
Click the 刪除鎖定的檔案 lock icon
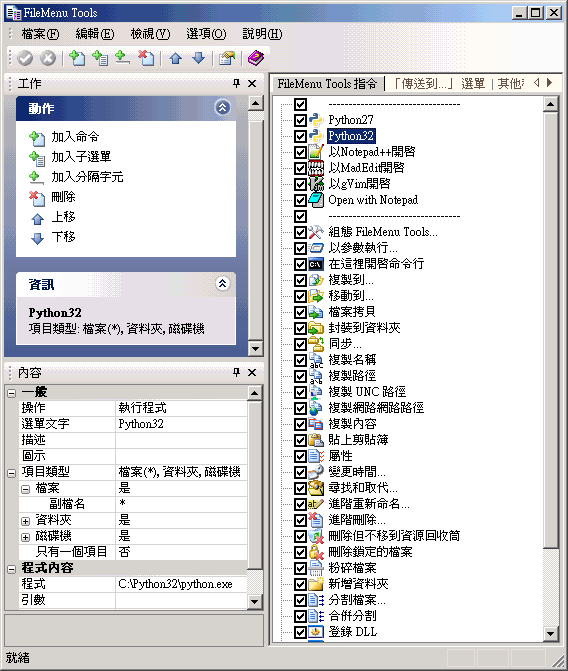click(316, 552)
